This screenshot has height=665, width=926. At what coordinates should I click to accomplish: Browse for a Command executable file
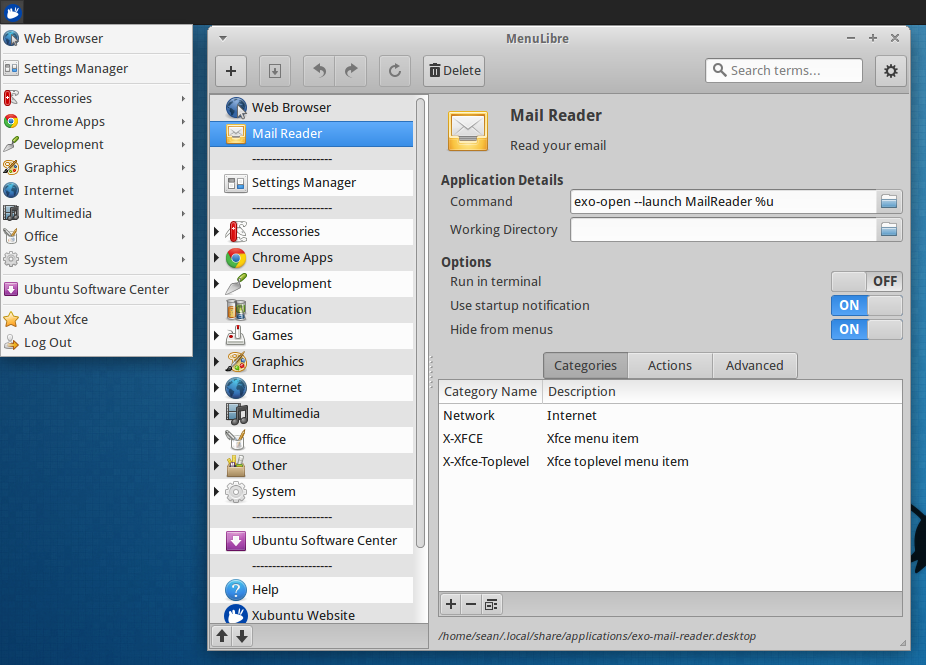click(x=889, y=201)
